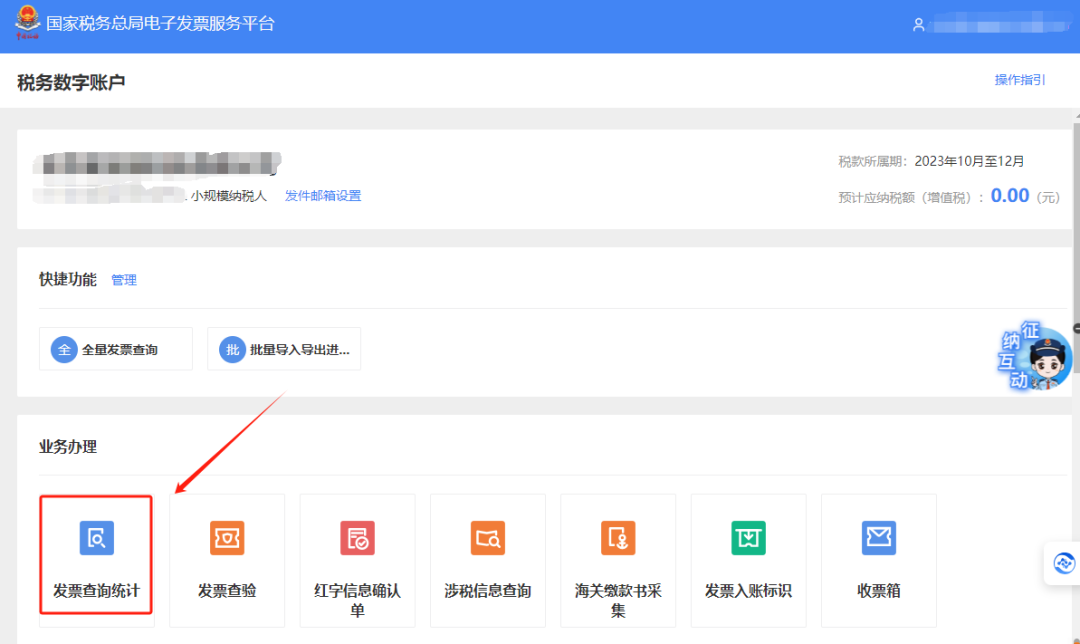Click the 发票查询统计 label text

[97, 591]
